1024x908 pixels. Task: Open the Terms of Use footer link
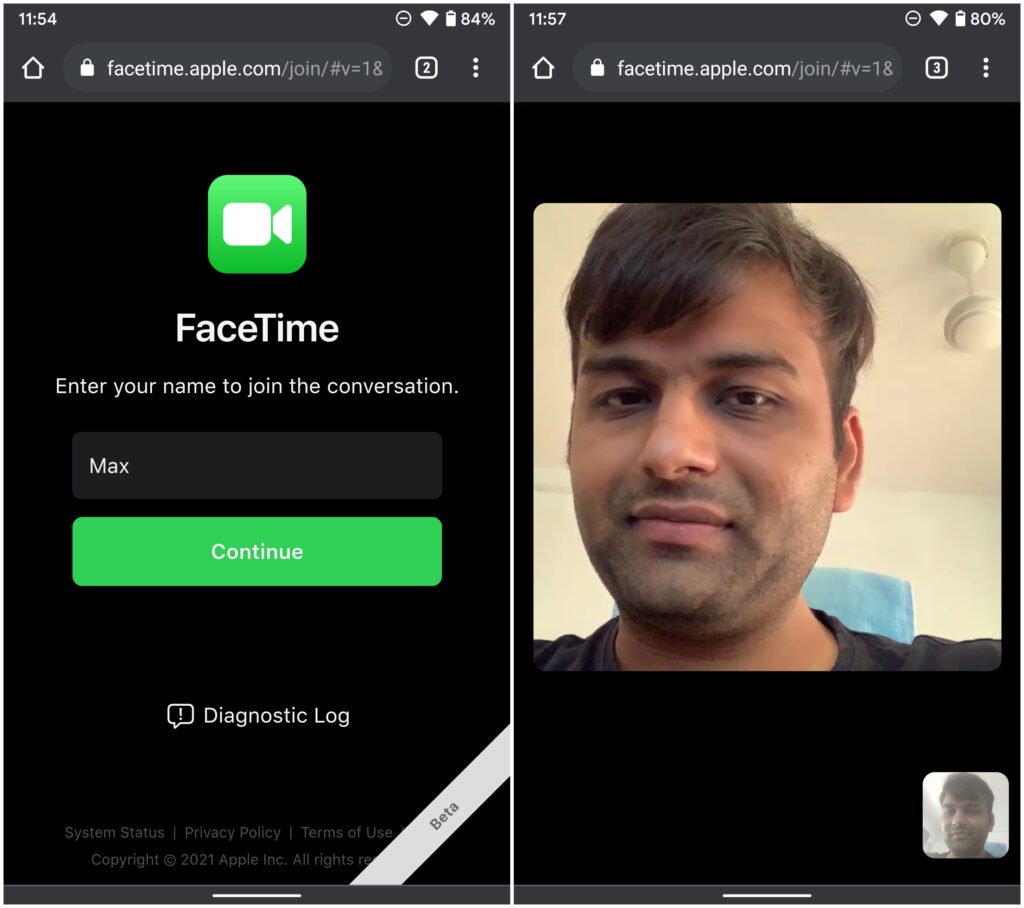click(x=346, y=833)
